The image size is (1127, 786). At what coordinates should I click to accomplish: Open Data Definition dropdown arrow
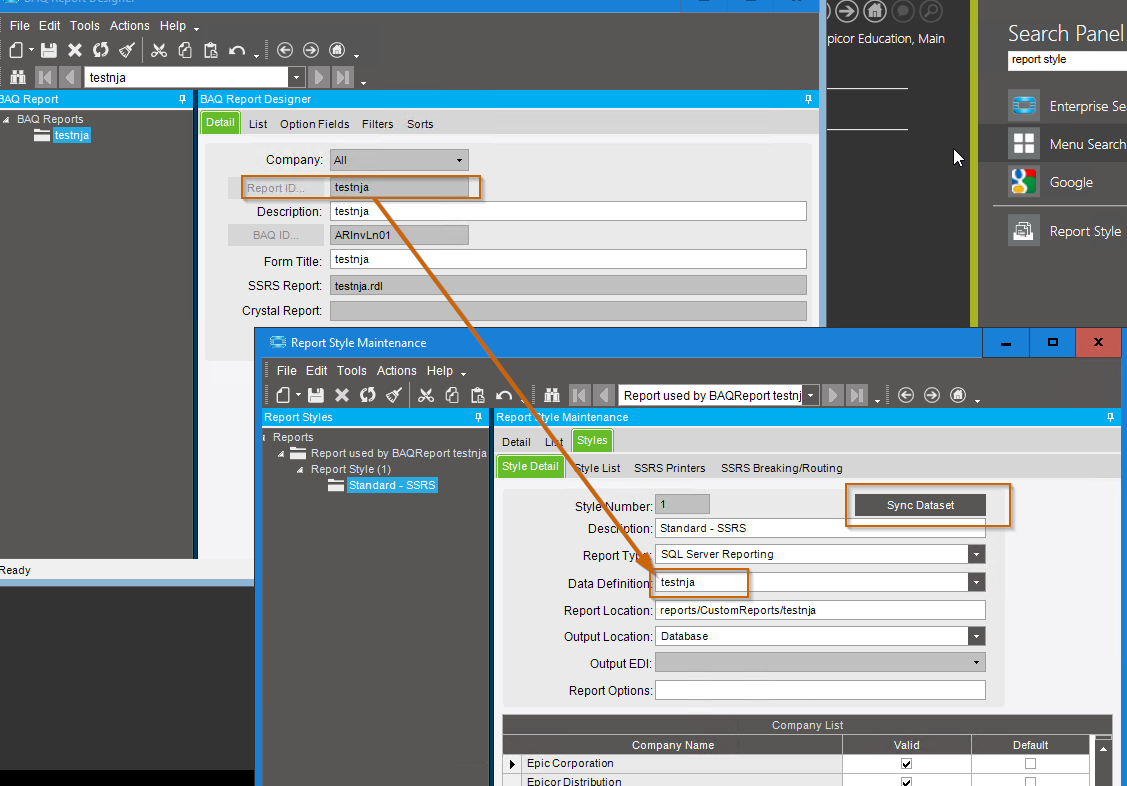pyautogui.click(x=976, y=583)
